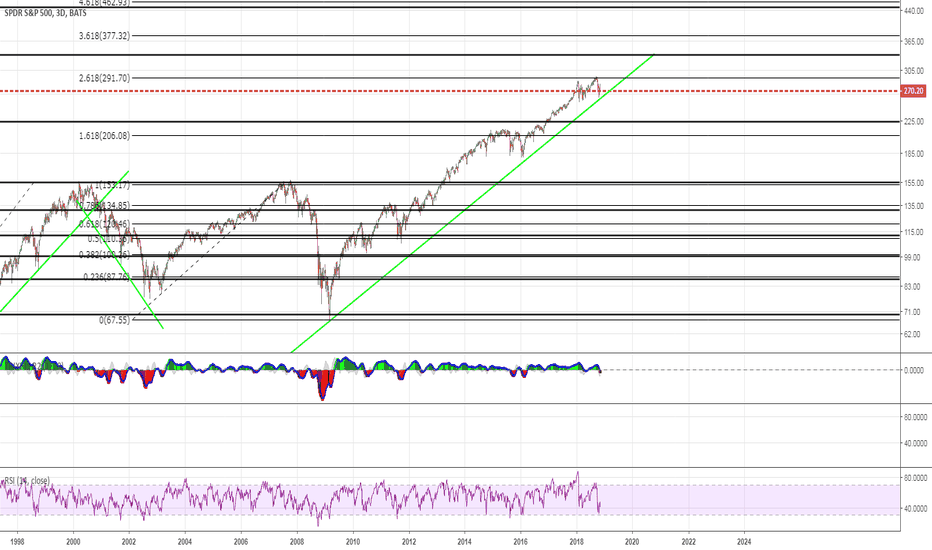Viewport: 932px width, 550px height.
Task: Click the 115.00 price axis label
Action: pos(914,232)
